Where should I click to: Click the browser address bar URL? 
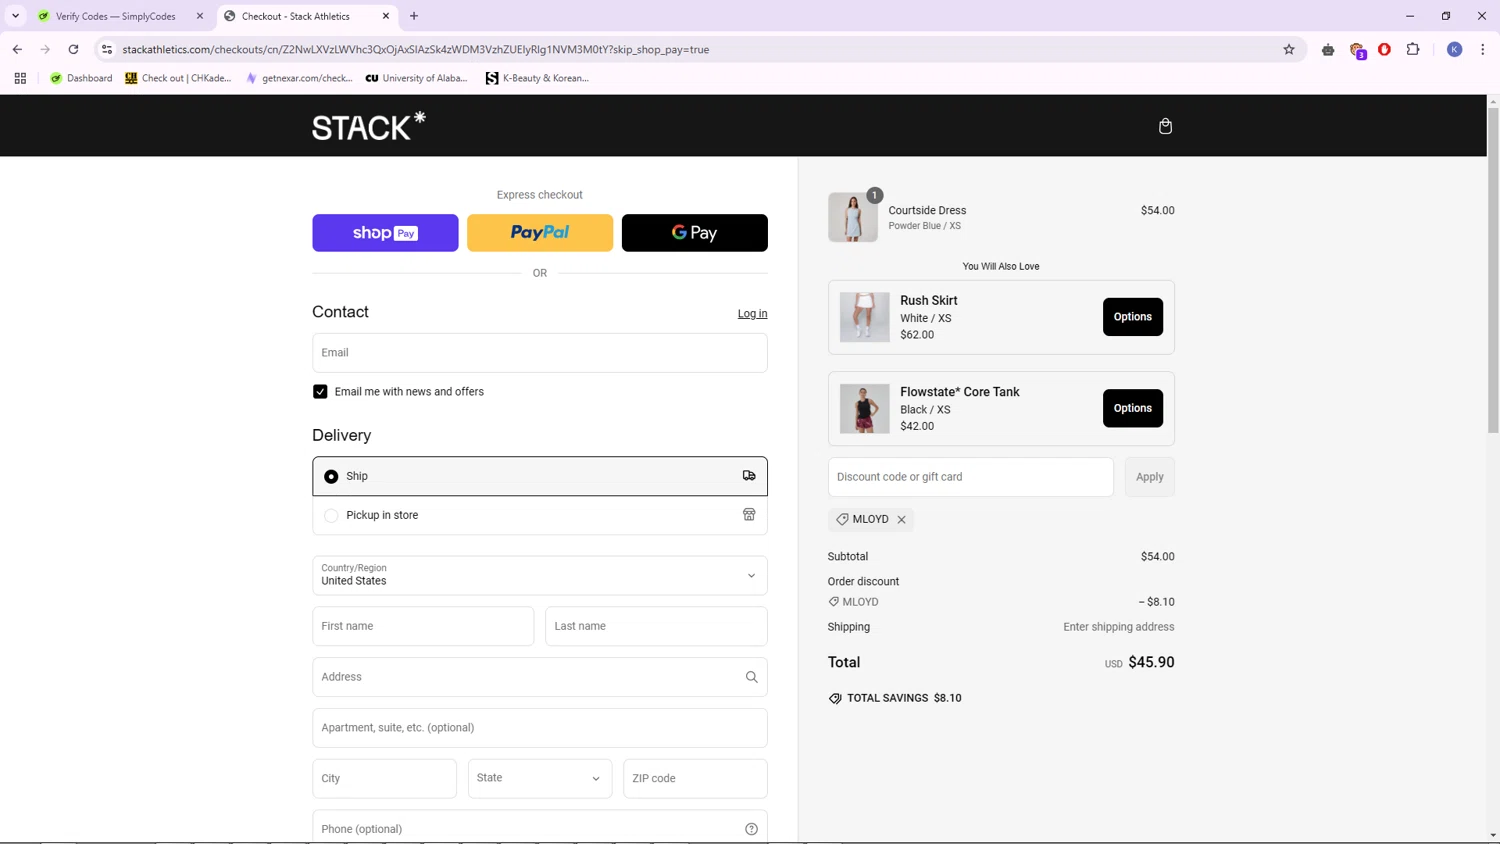(416, 49)
